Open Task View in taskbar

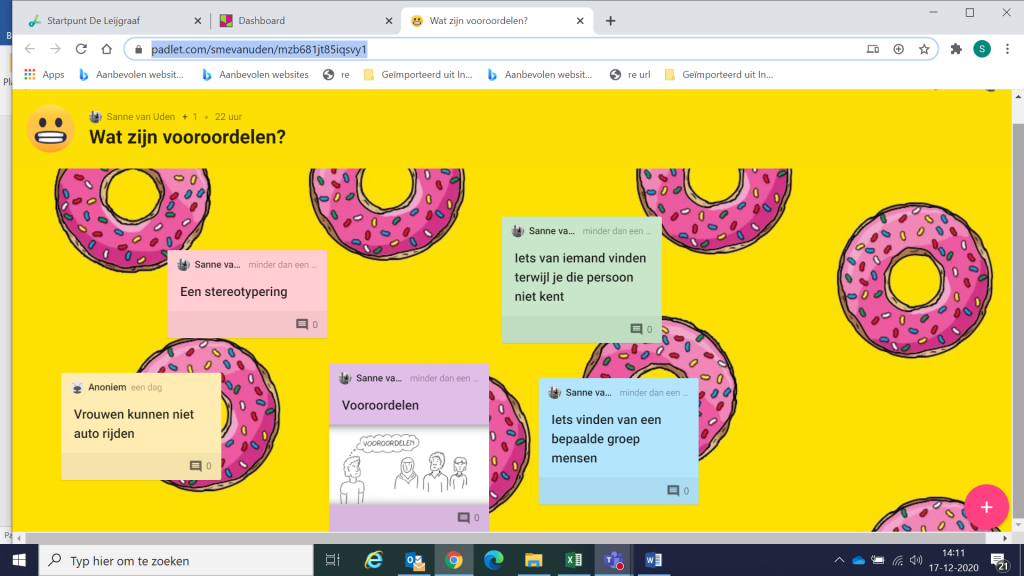coord(332,560)
